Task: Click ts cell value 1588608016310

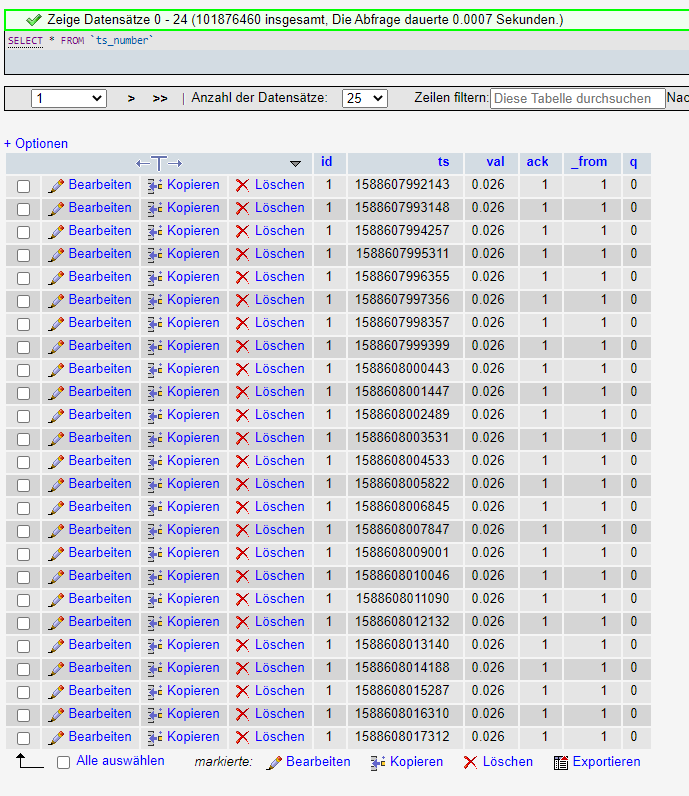Action: click(x=402, y=714)
